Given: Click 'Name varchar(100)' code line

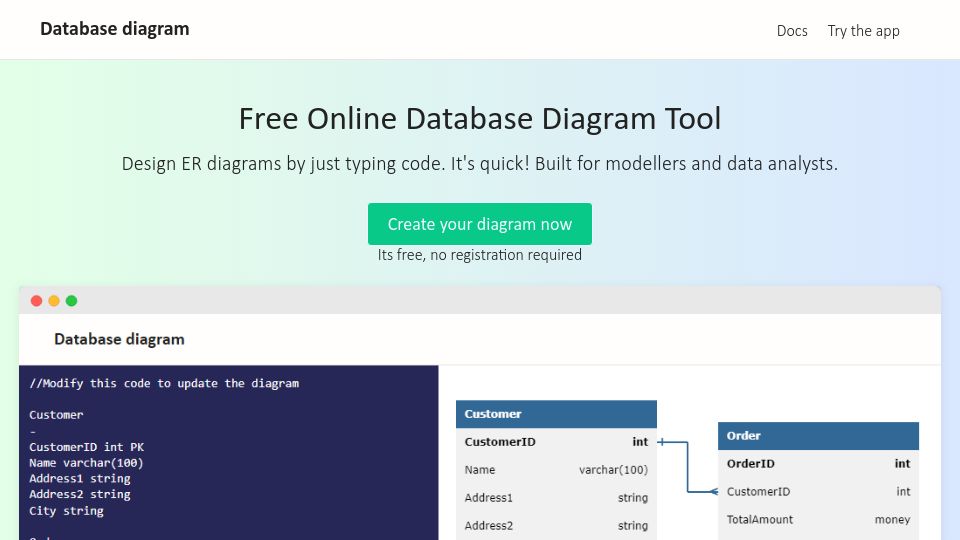Looking at the screenshot, I should [86, 463].
